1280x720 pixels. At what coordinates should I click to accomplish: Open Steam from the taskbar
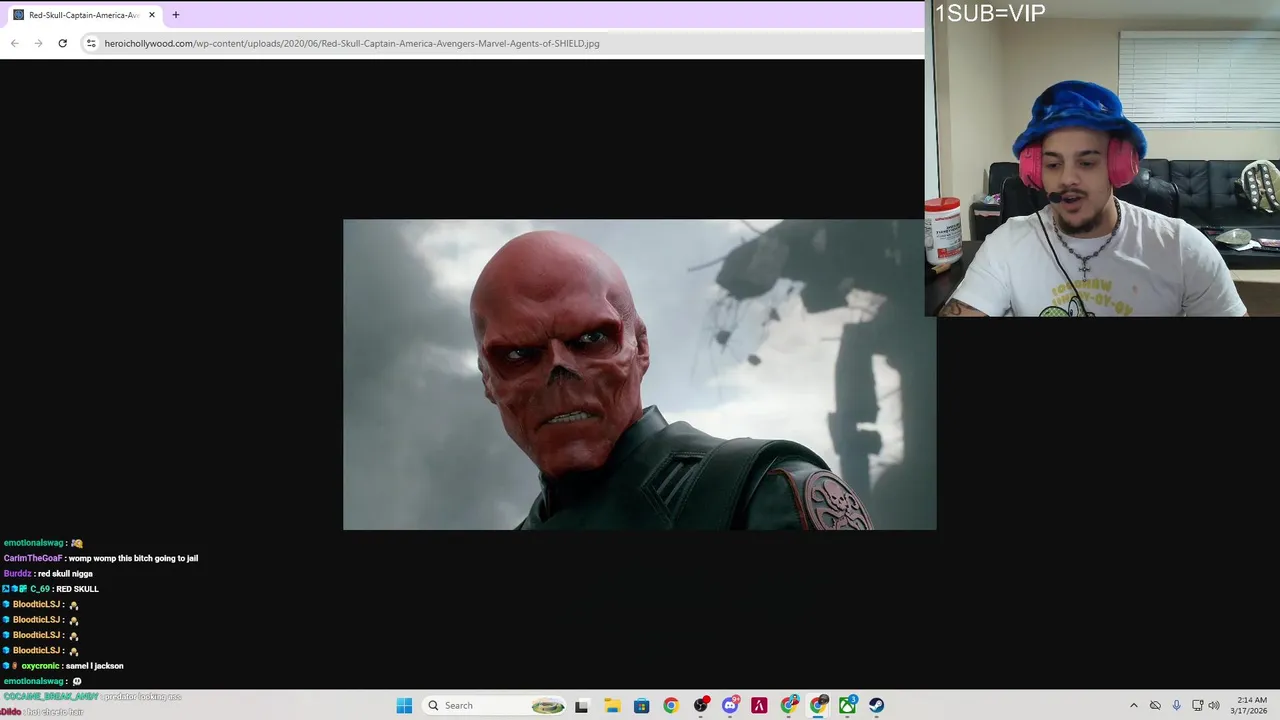[877, 705]
